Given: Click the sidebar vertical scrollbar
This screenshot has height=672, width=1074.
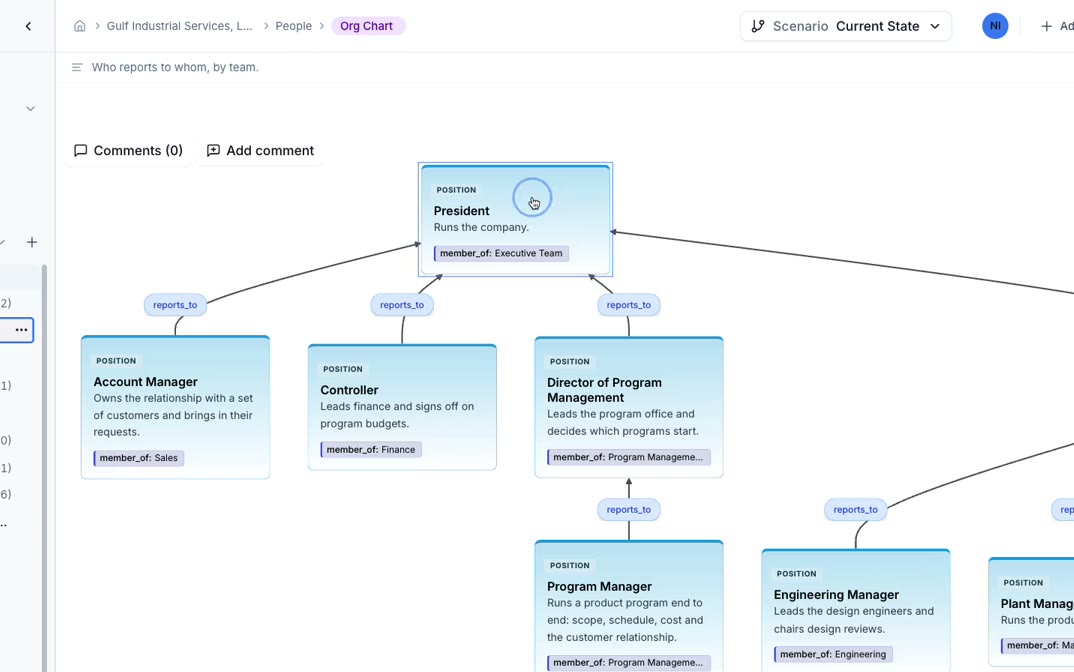Looking at the screenshot, I should [45, 468].
